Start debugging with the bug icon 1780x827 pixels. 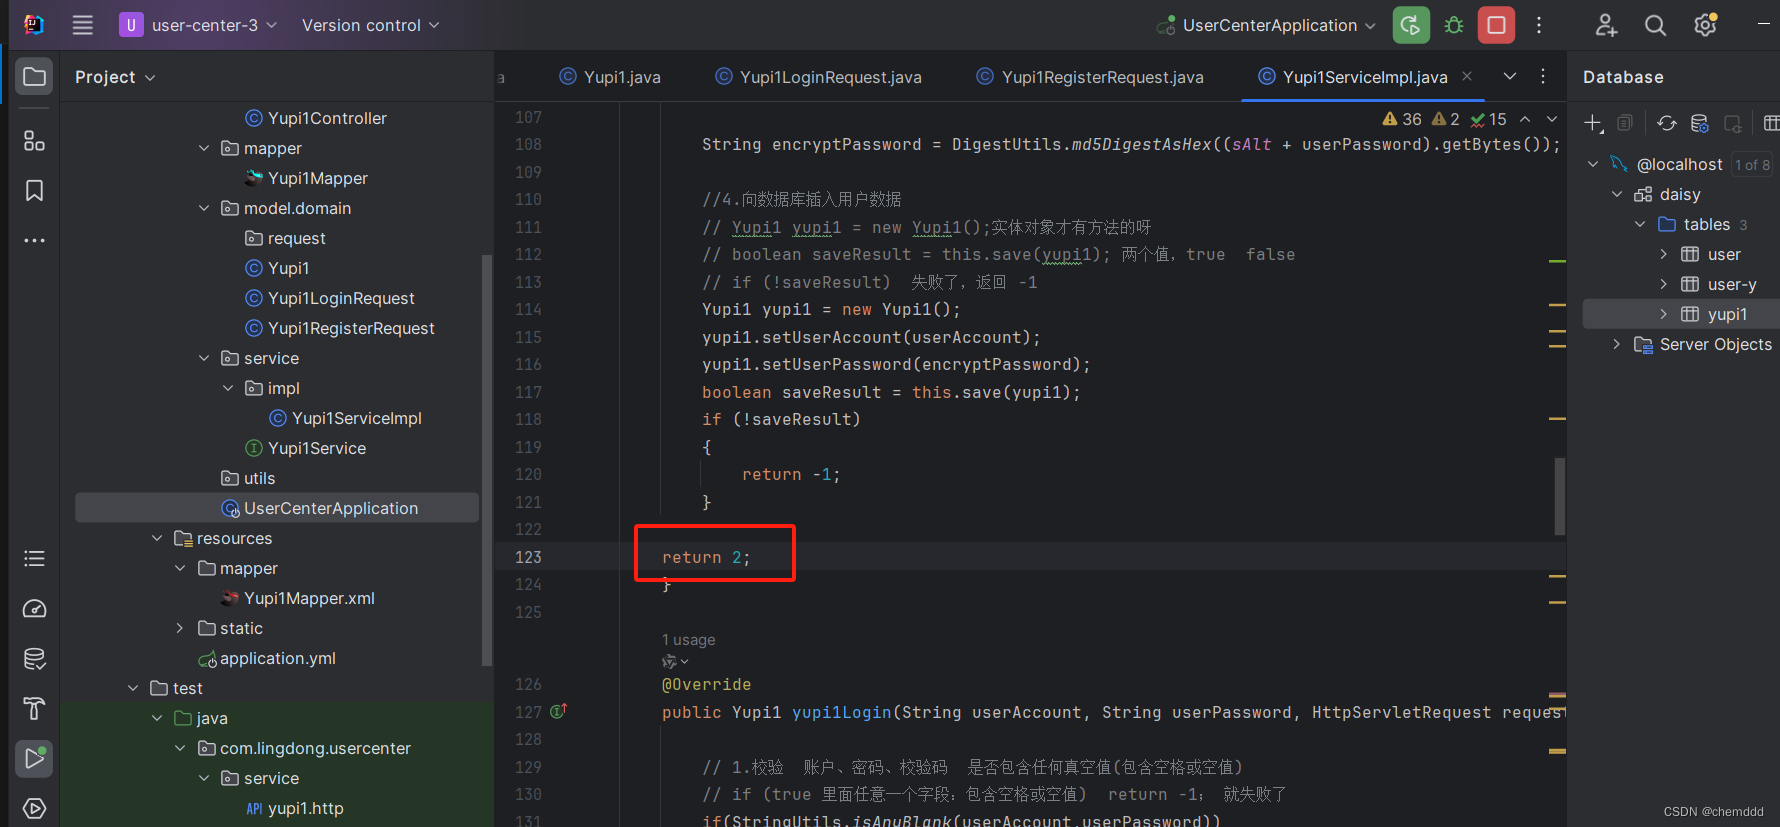1454,25
